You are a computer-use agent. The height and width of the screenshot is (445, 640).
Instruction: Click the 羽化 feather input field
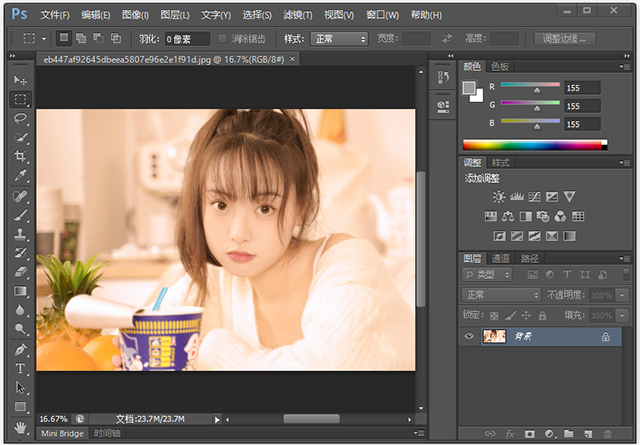tap(187, 39)
